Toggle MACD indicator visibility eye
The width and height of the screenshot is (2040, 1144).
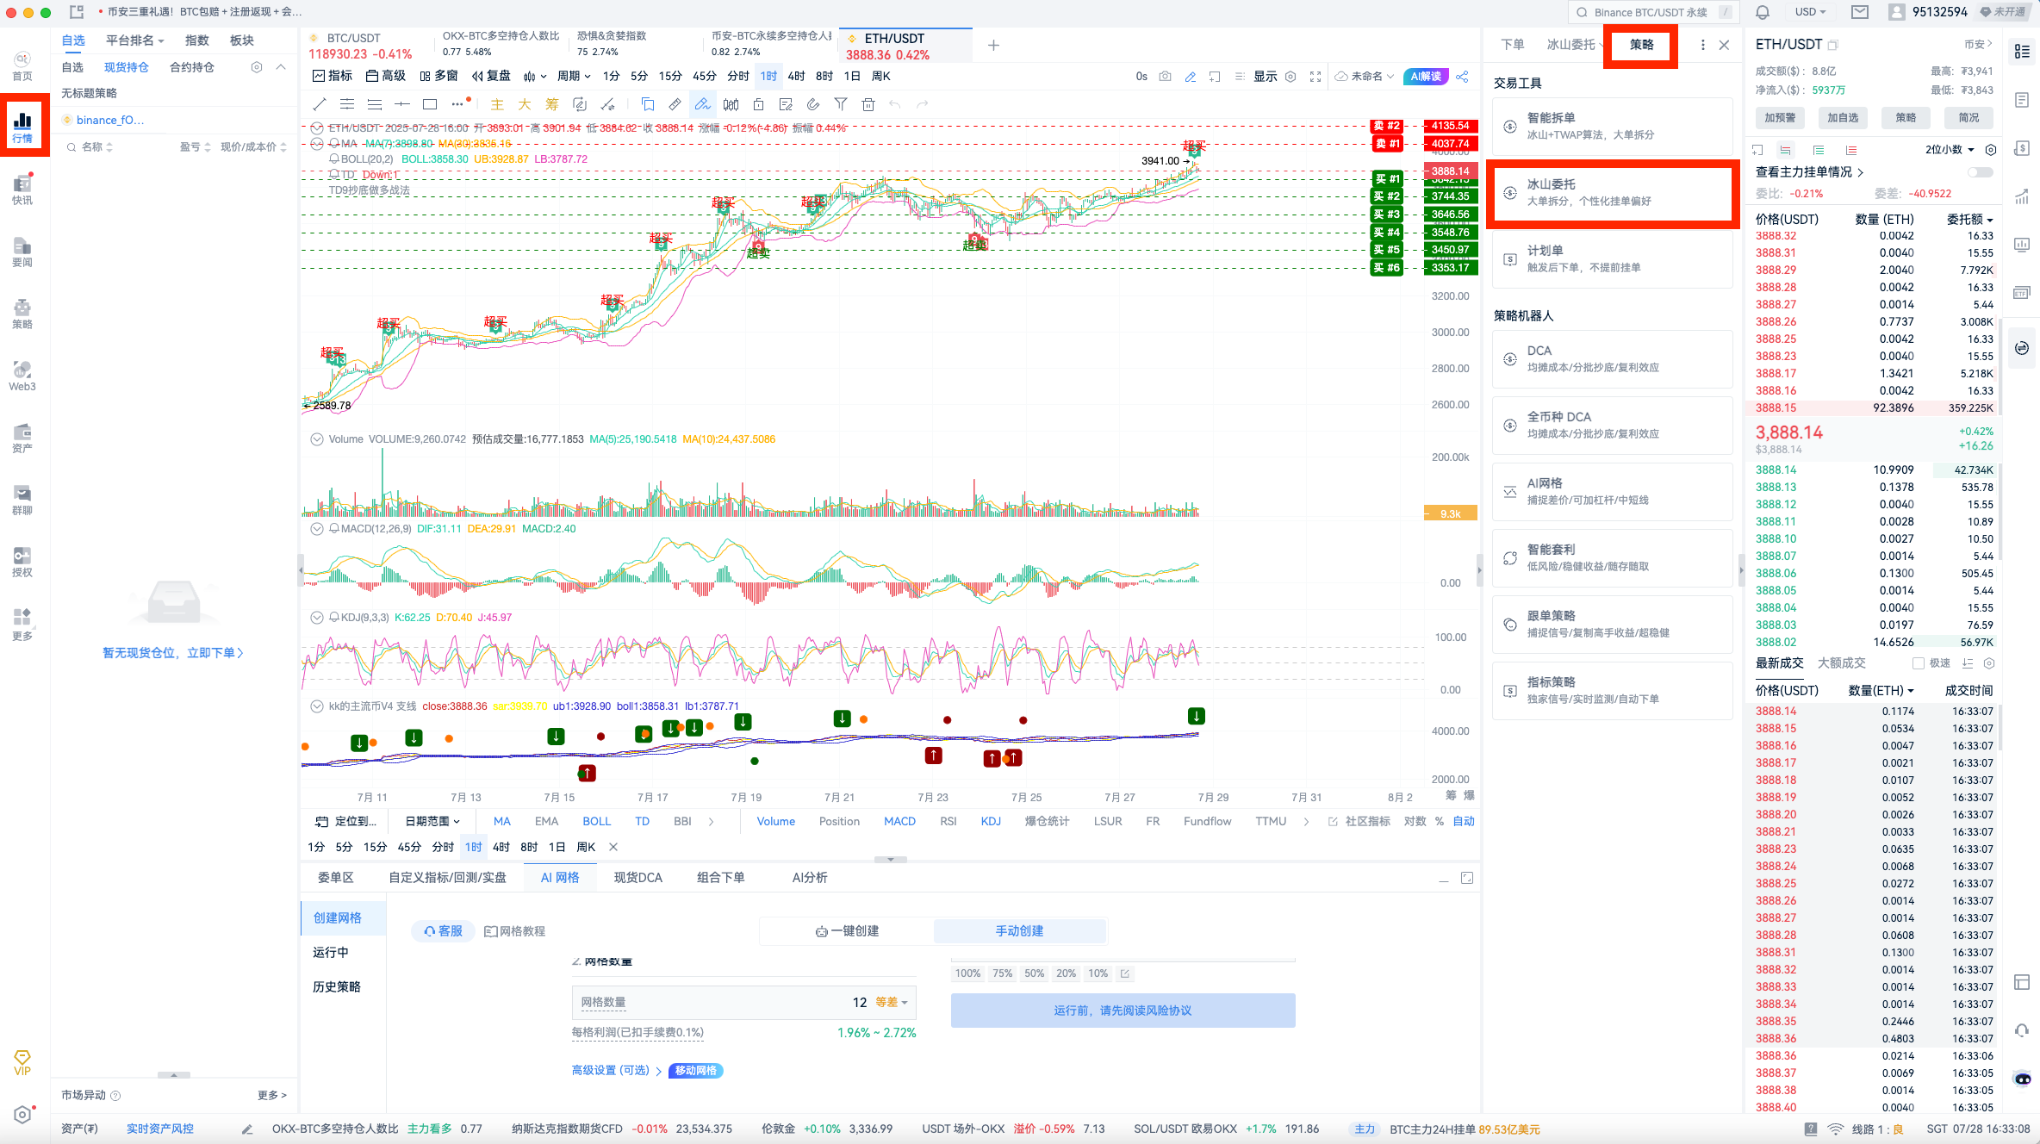317,529
